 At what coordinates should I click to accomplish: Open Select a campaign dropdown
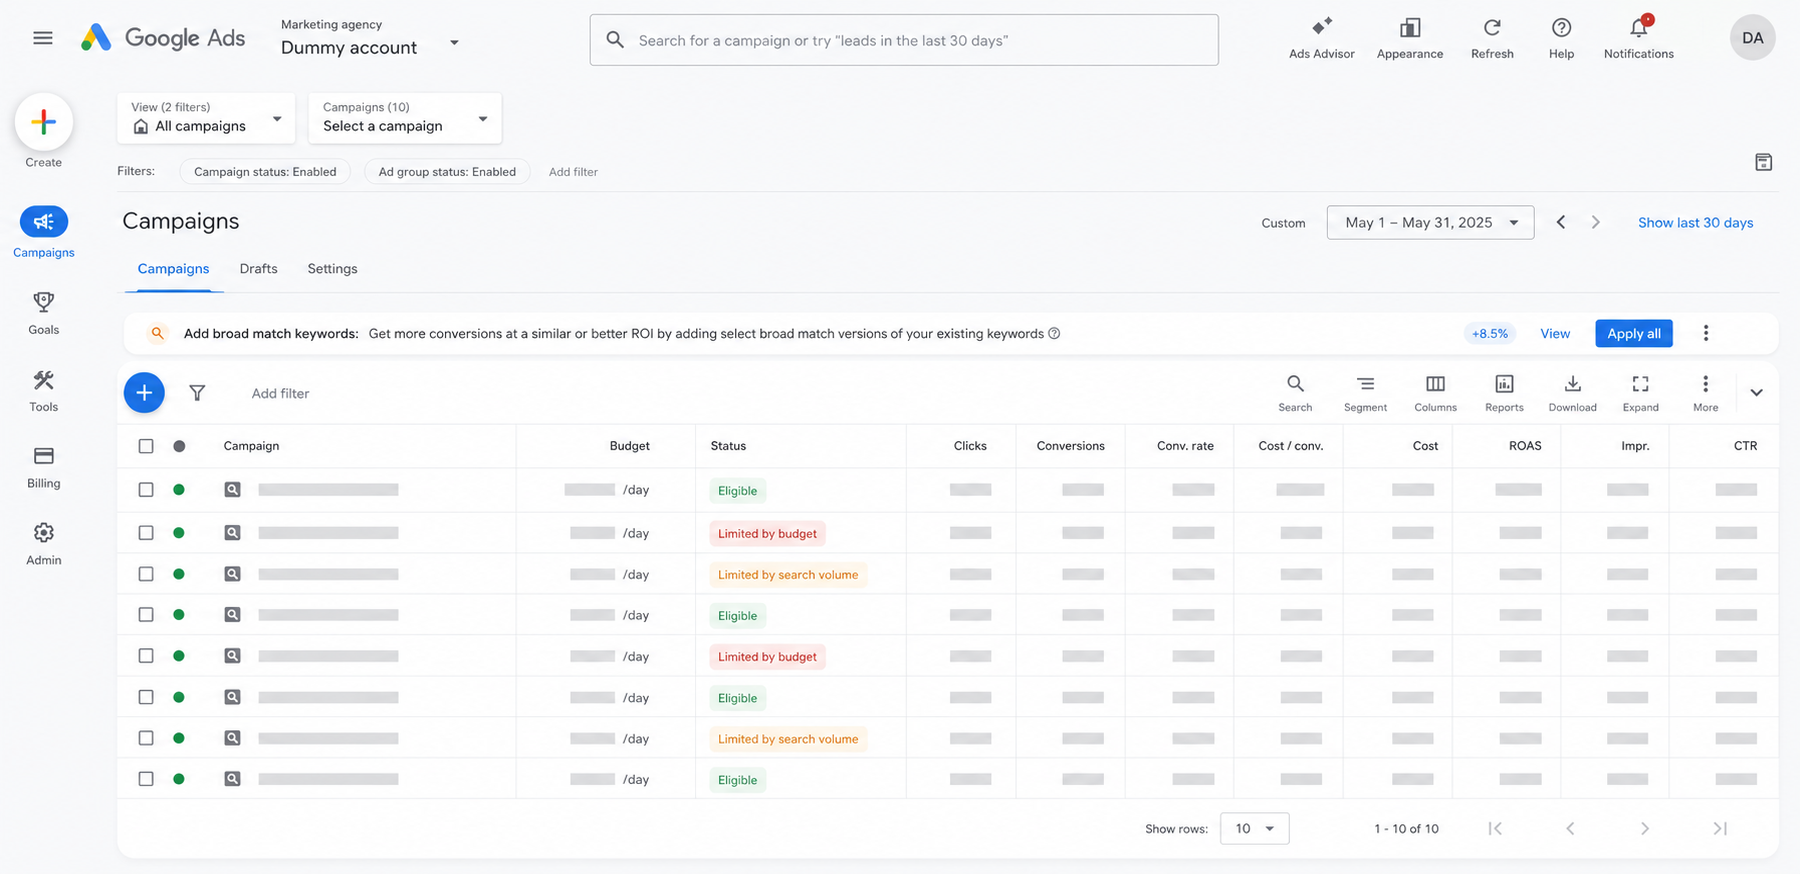coord(405,118)
